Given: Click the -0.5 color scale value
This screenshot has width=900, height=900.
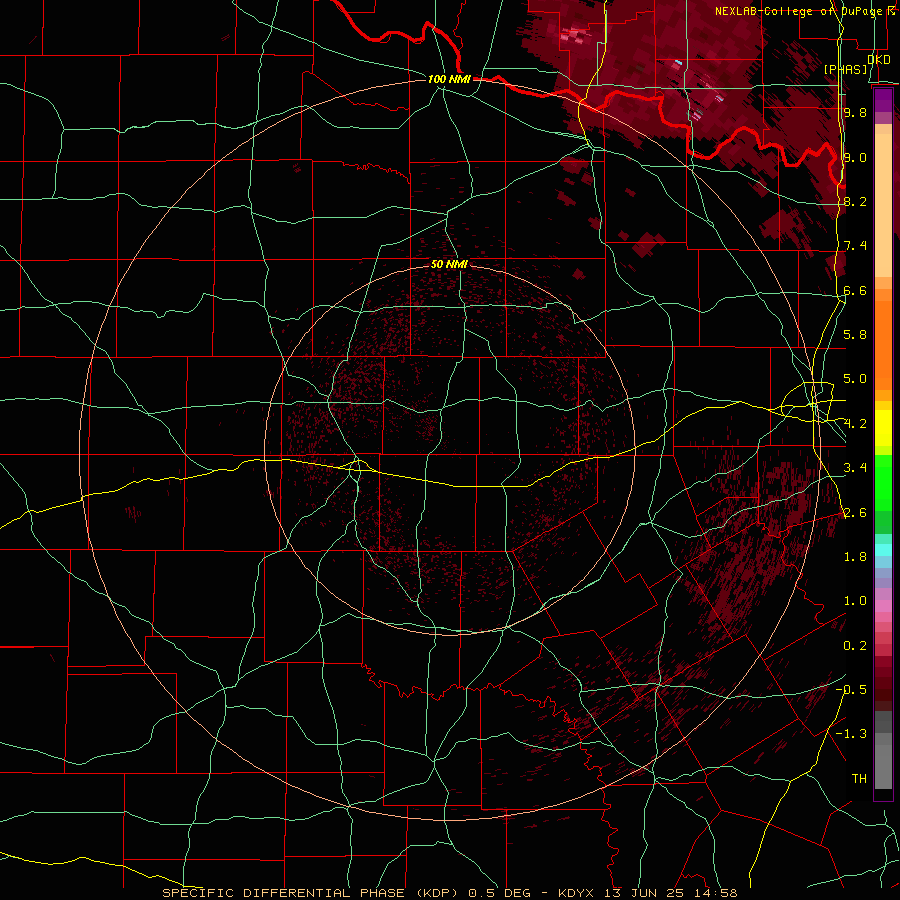Looking at the screenshot, I should pyautogui.click(x=851, y=689).
